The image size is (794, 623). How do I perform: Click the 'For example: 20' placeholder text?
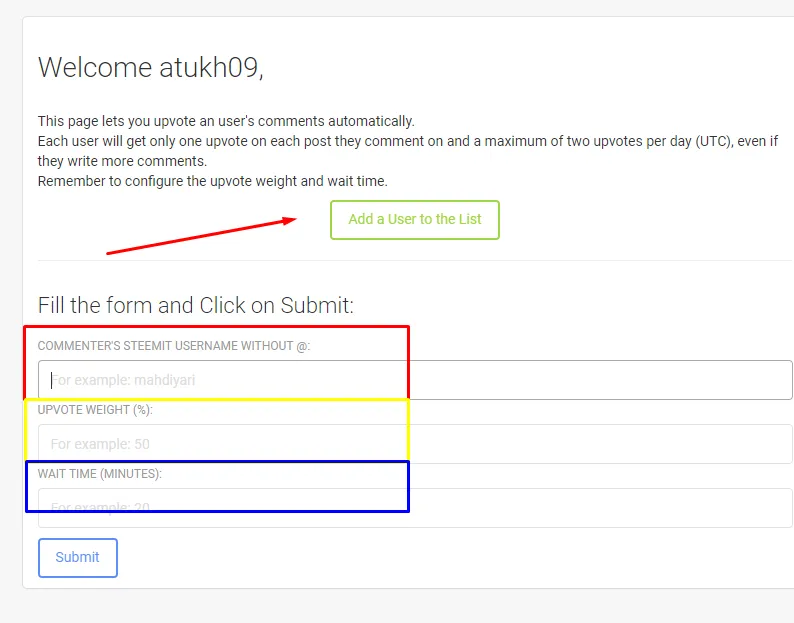click(100, 507)
